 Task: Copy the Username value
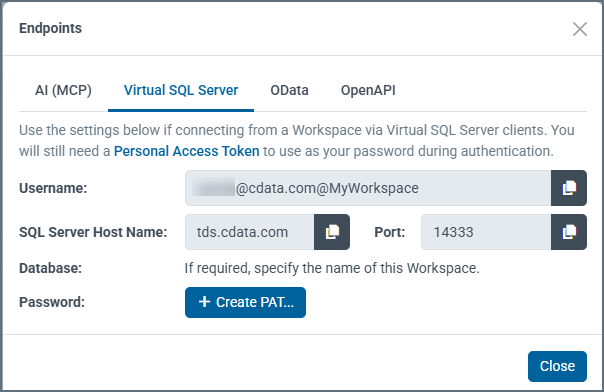(x=569, y=188)
